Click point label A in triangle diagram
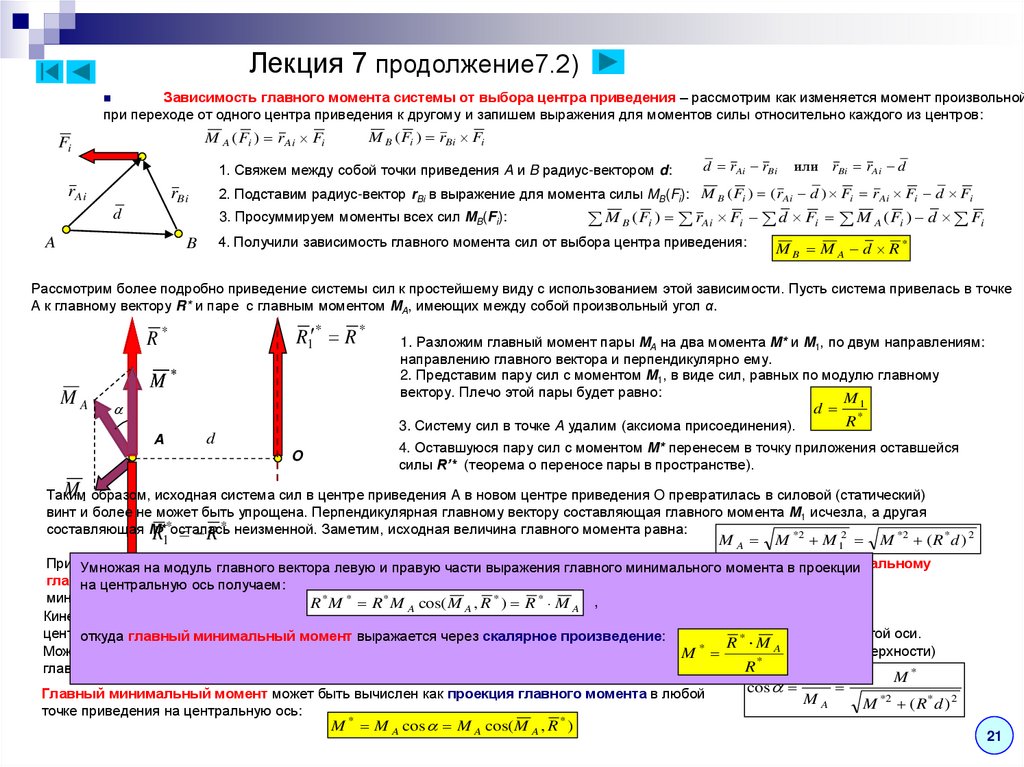This screenshot has width=1024, height=767. pos(50,242)
